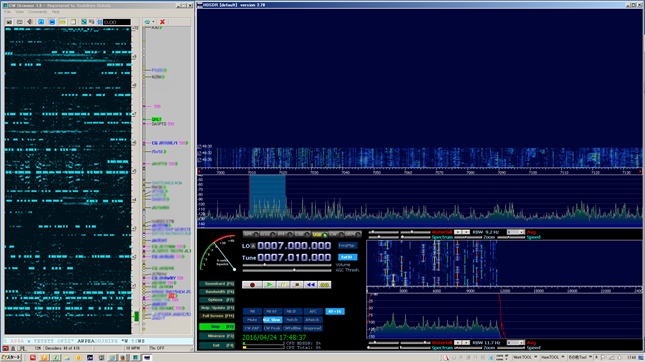Viewport: 645px width, 362px height.
Task: Click the S-meter gauge
Action: pos(218,253)
